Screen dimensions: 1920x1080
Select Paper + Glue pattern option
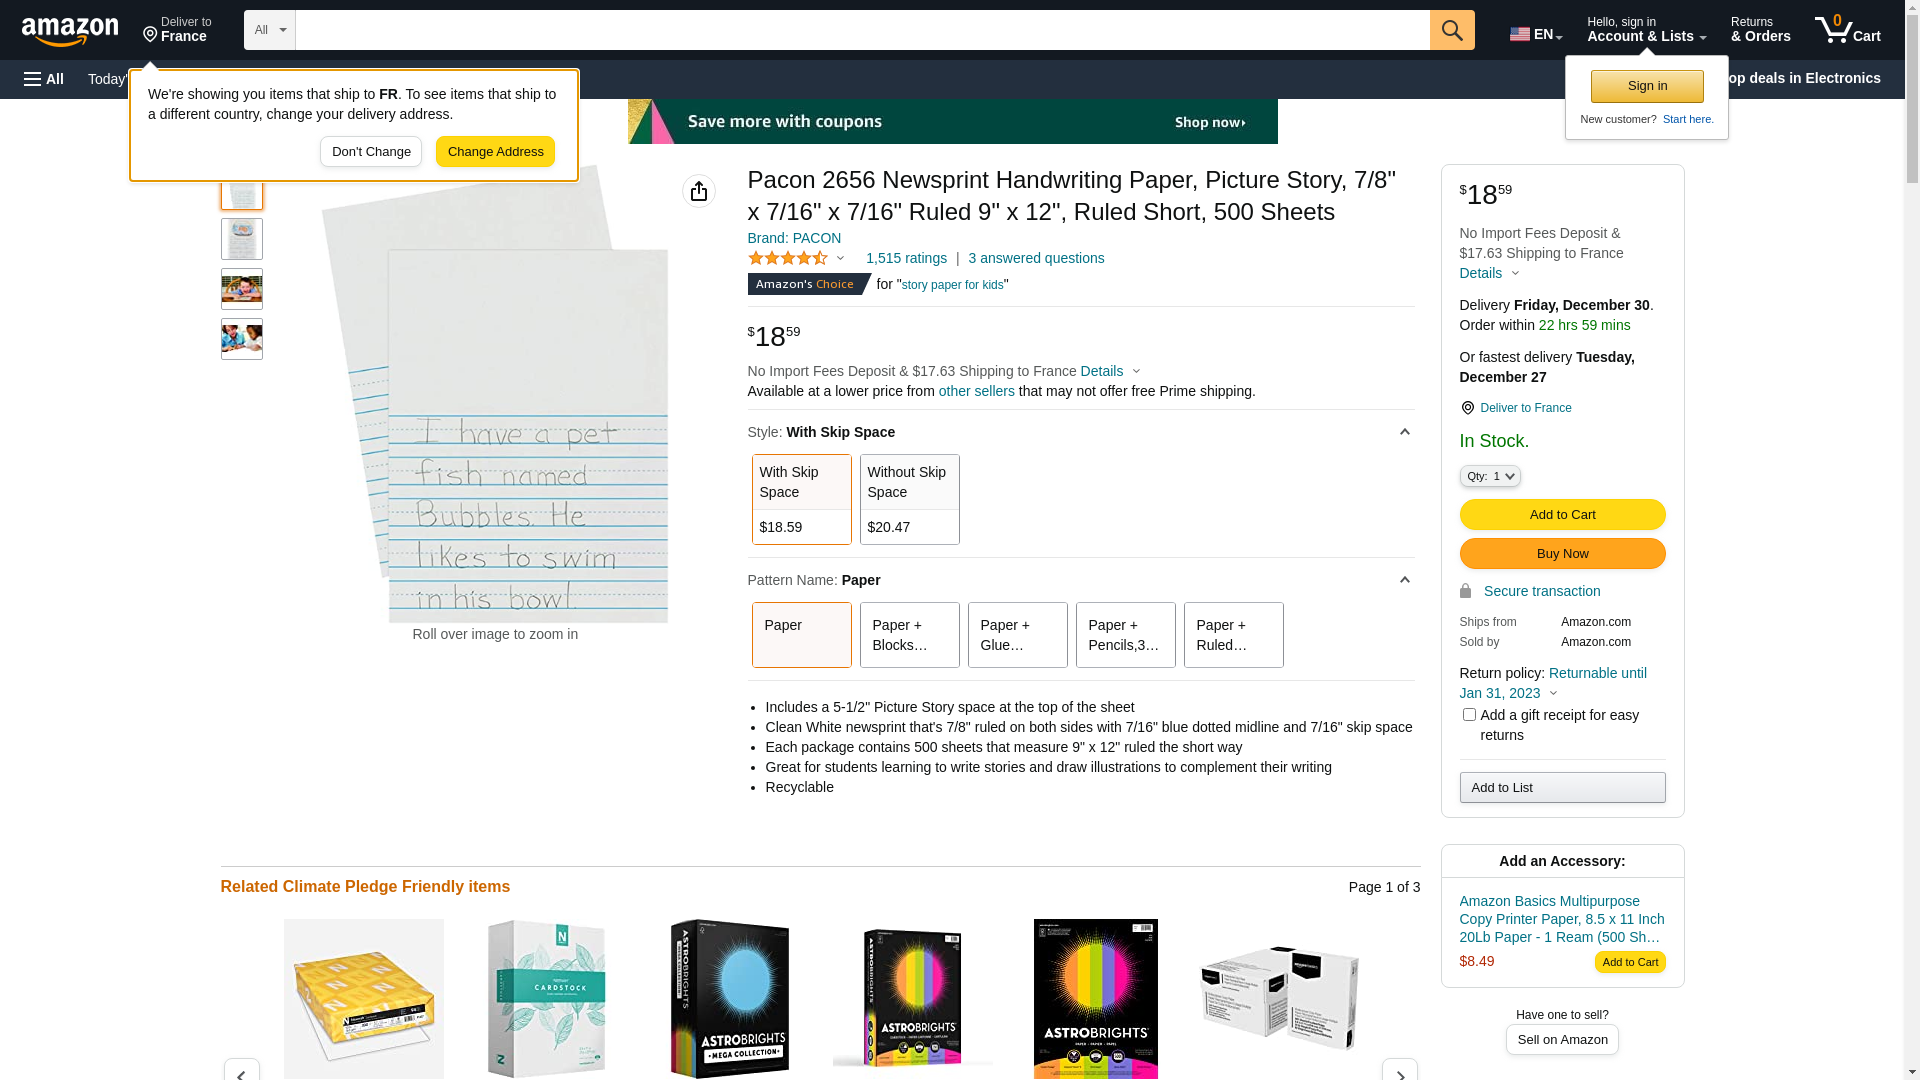(x=1017, y=635)
